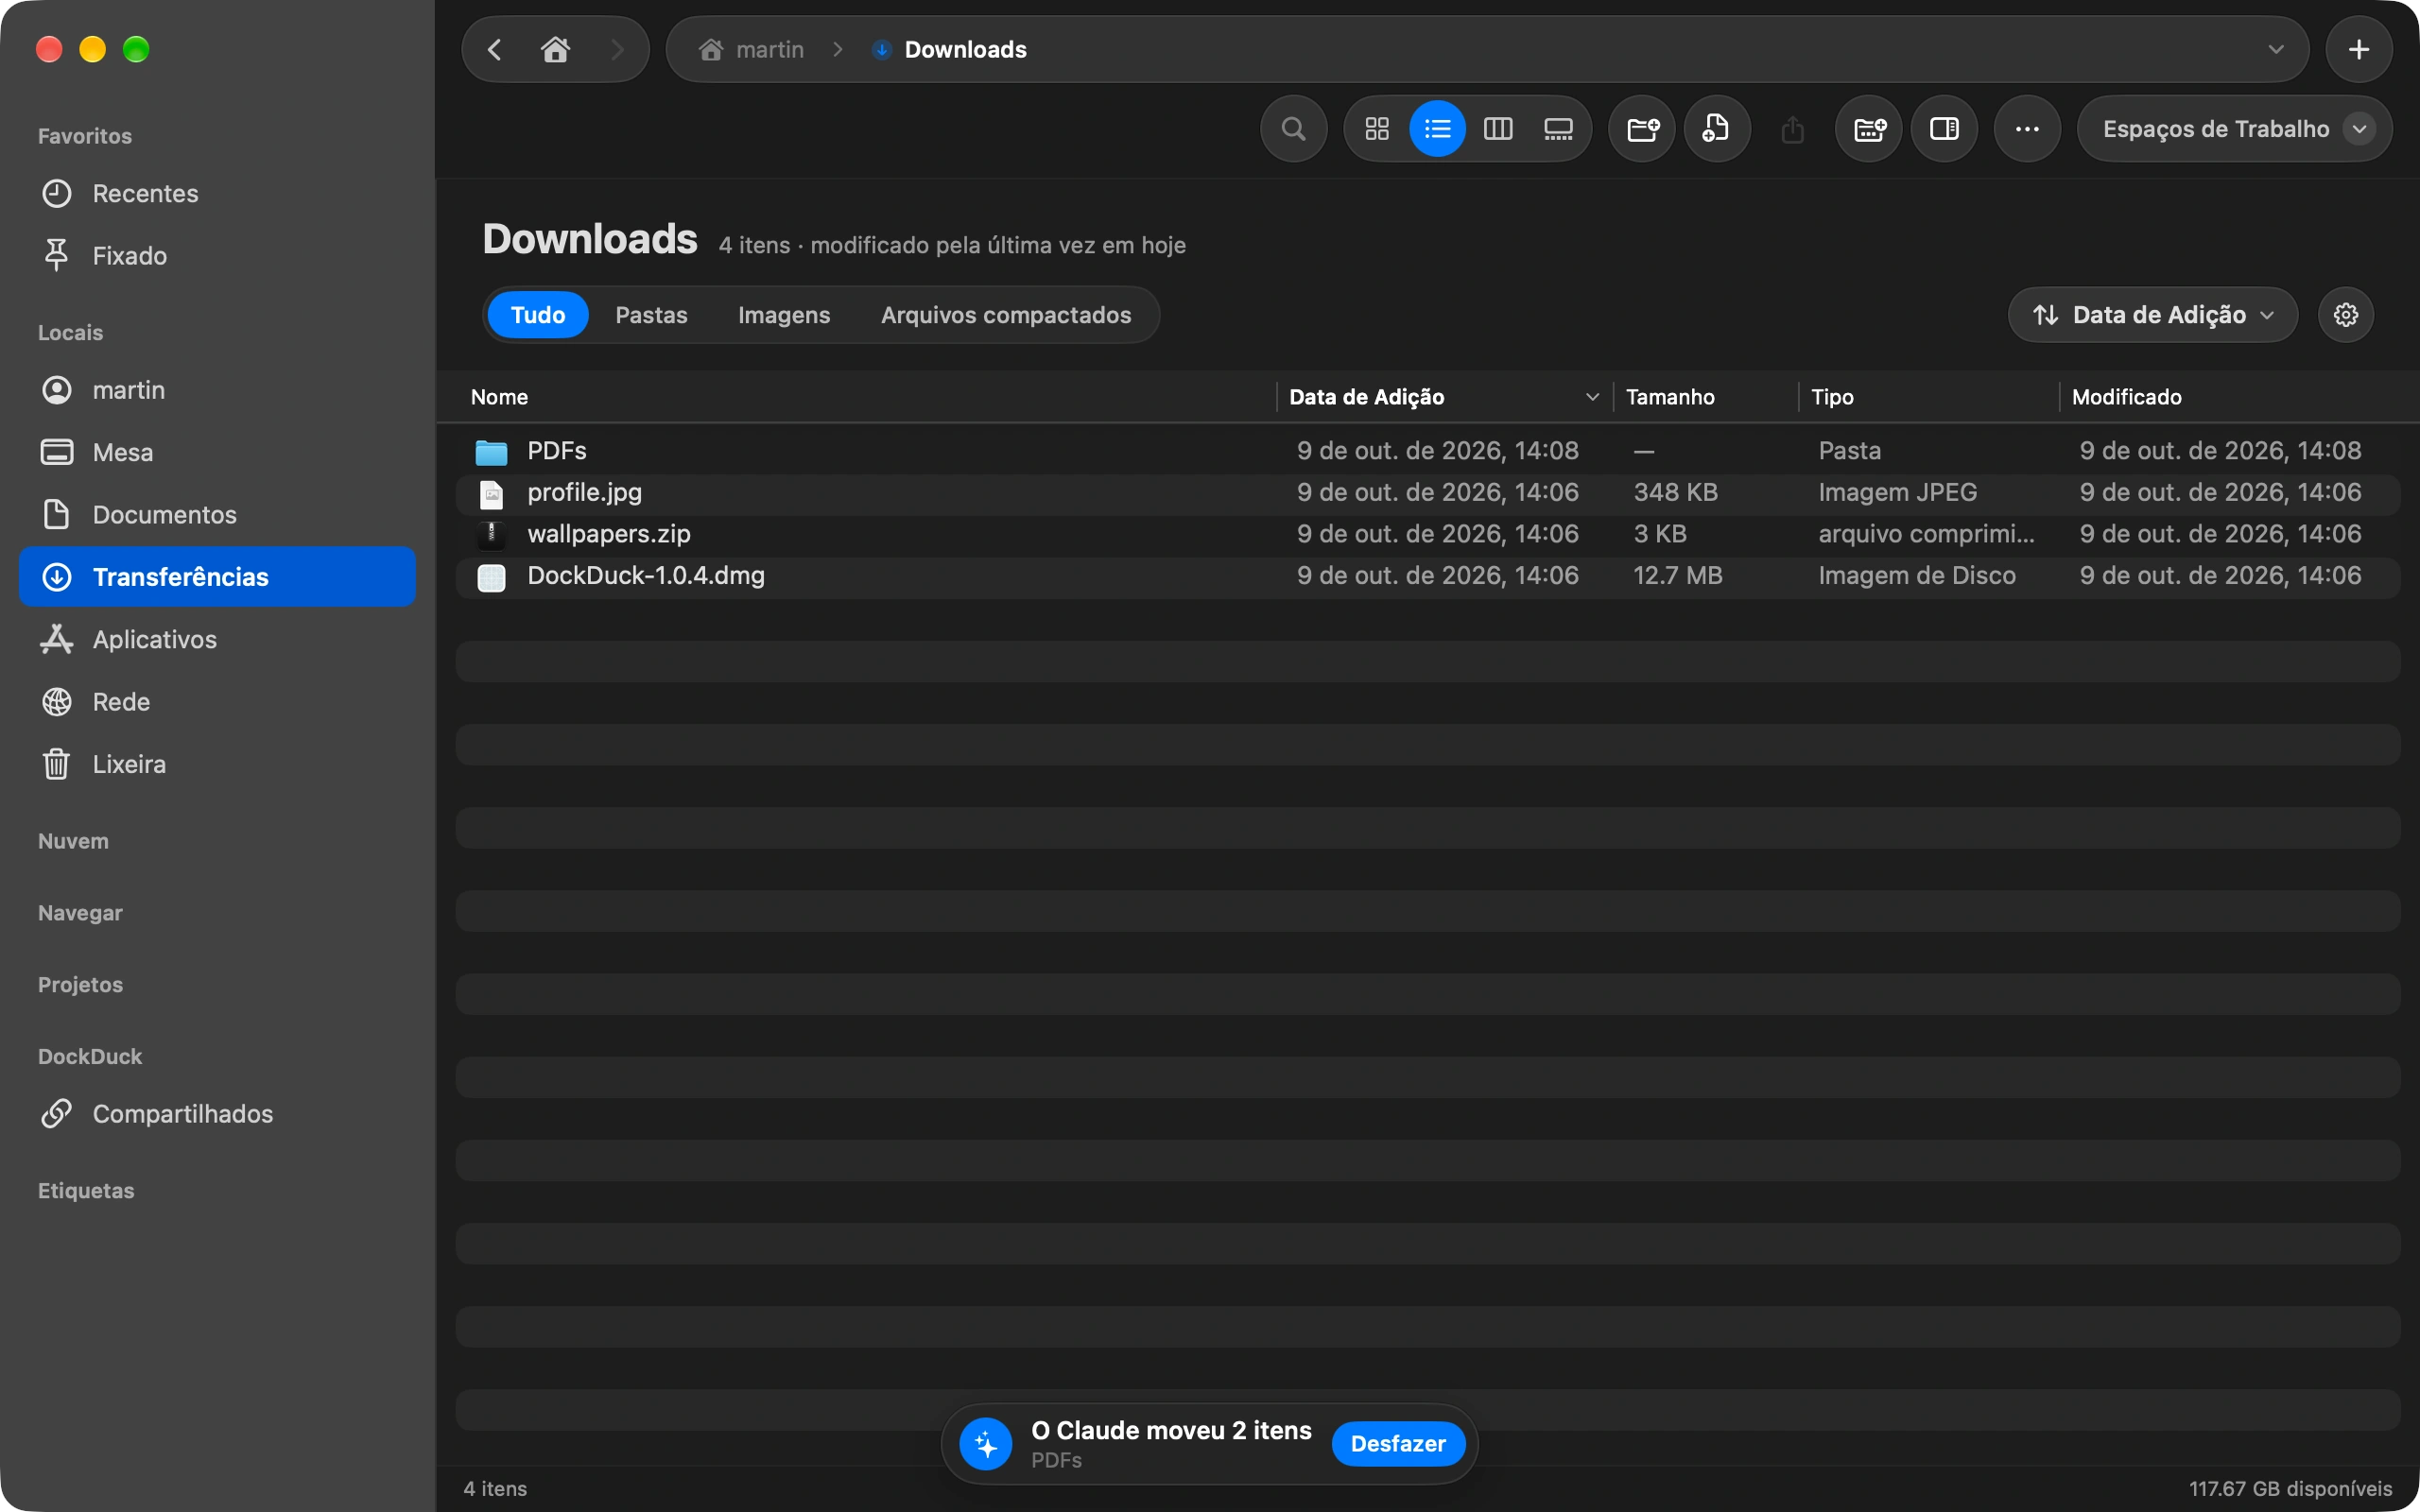Go forward with the right arrow
The width and height of the screenshot is (2420, 1512).
click(617, 49)
